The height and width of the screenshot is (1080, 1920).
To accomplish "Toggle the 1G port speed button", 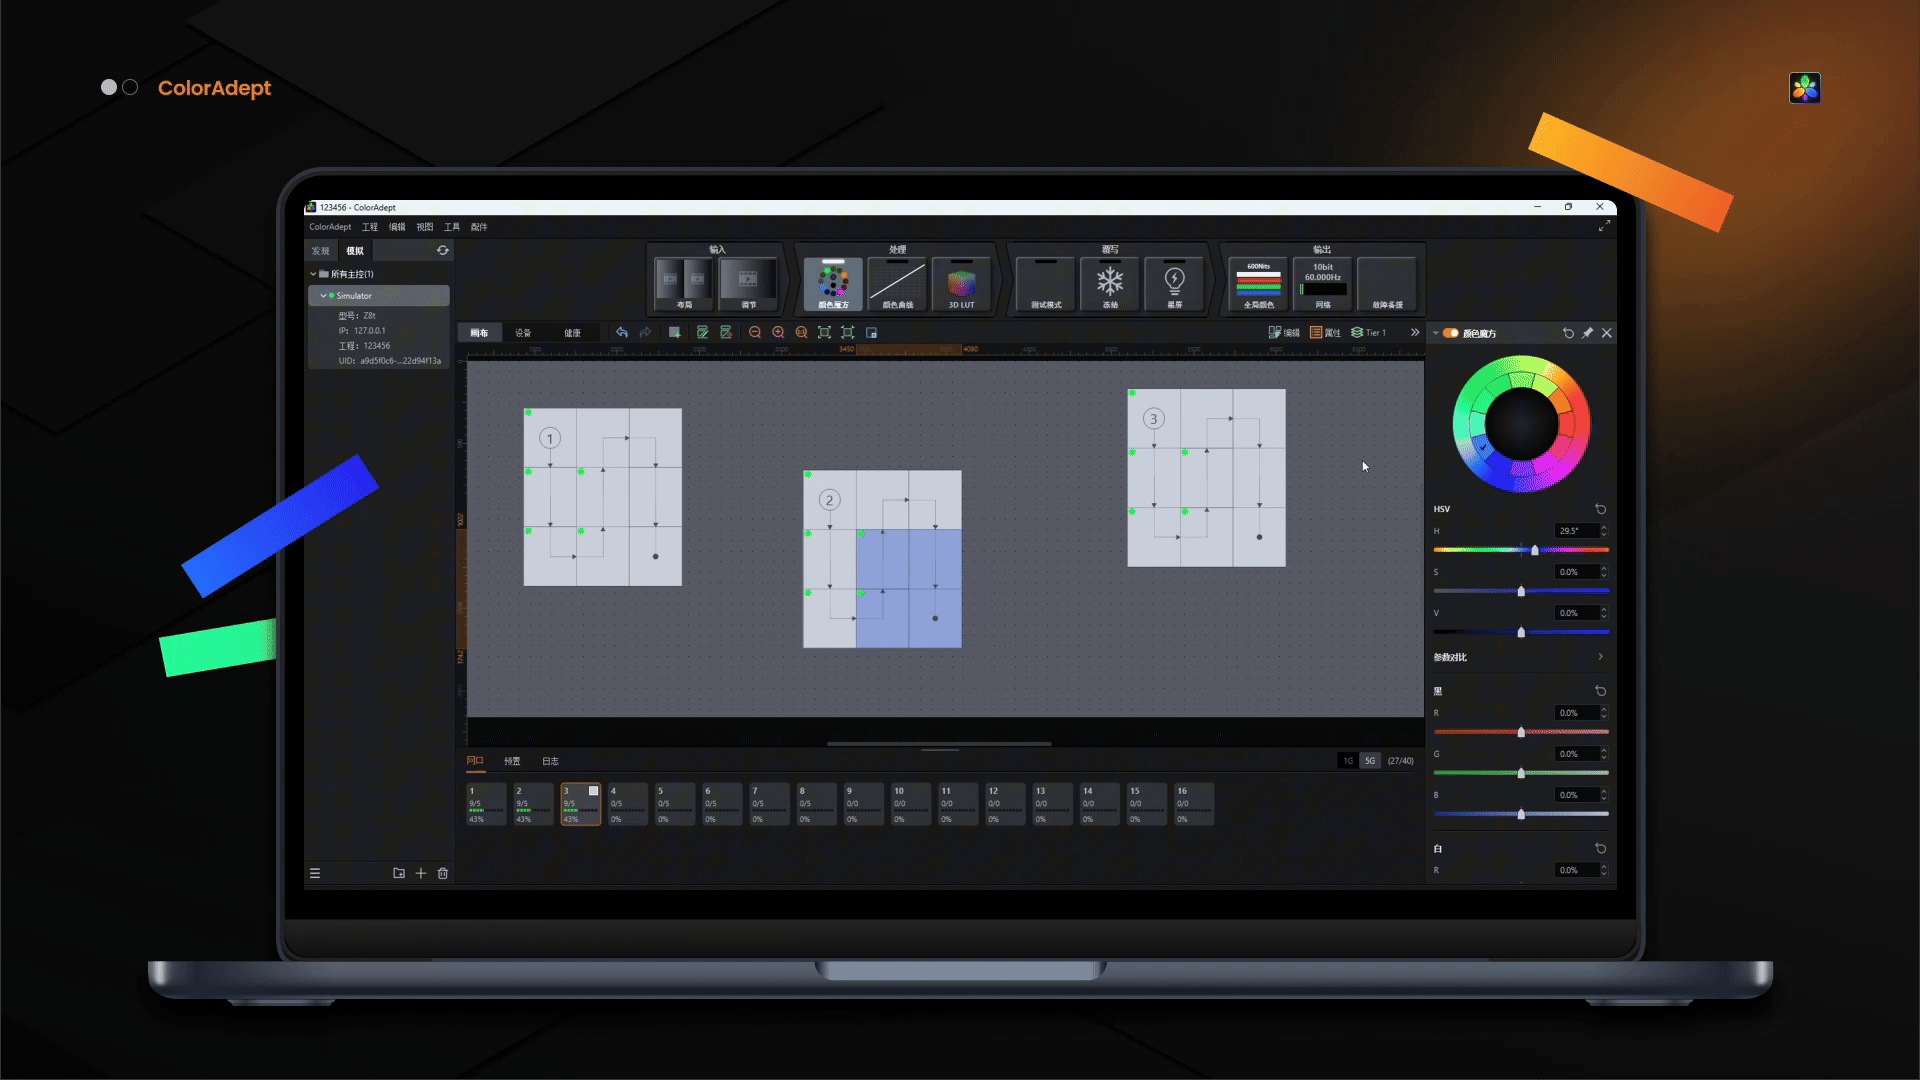I will pyautogui.click(x=1348, y=761).
